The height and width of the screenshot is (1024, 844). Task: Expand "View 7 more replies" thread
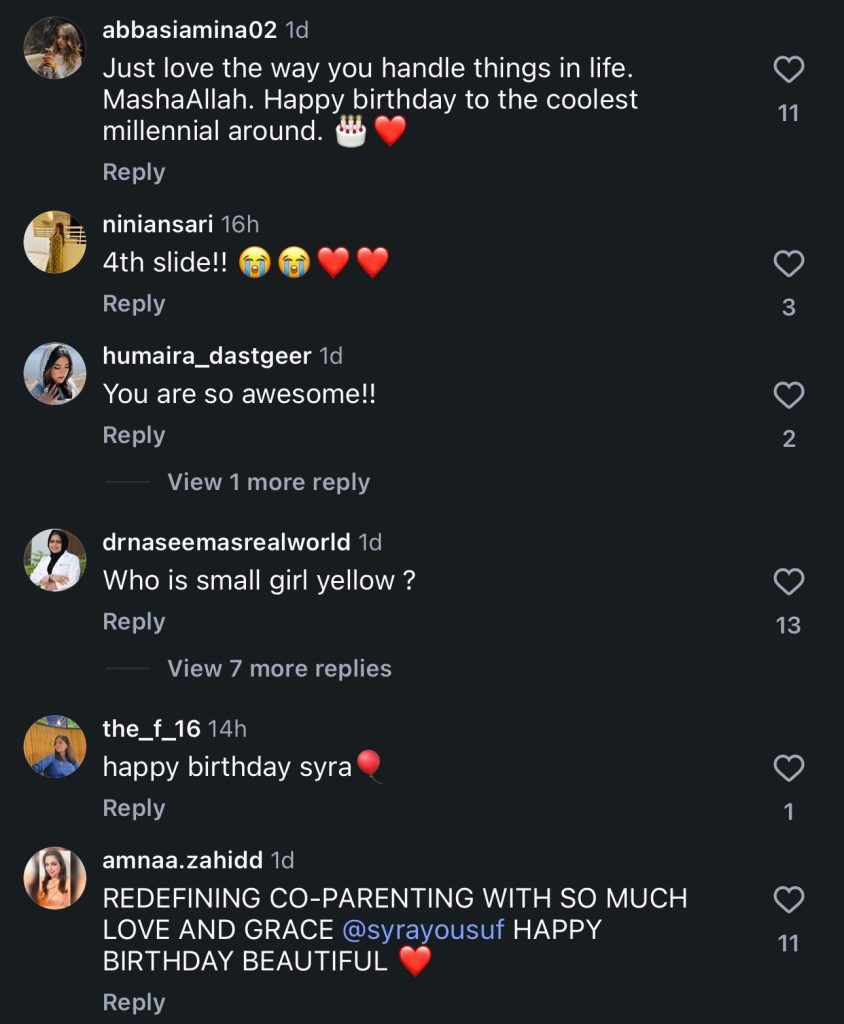coord(279,668)
